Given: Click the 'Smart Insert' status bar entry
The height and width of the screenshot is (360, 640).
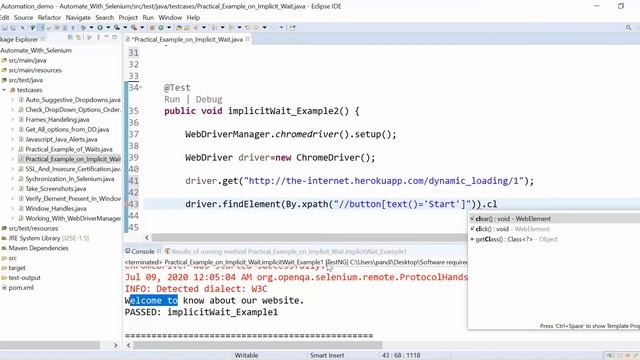Looking at the screenshot, I should [x=327, y=356].
